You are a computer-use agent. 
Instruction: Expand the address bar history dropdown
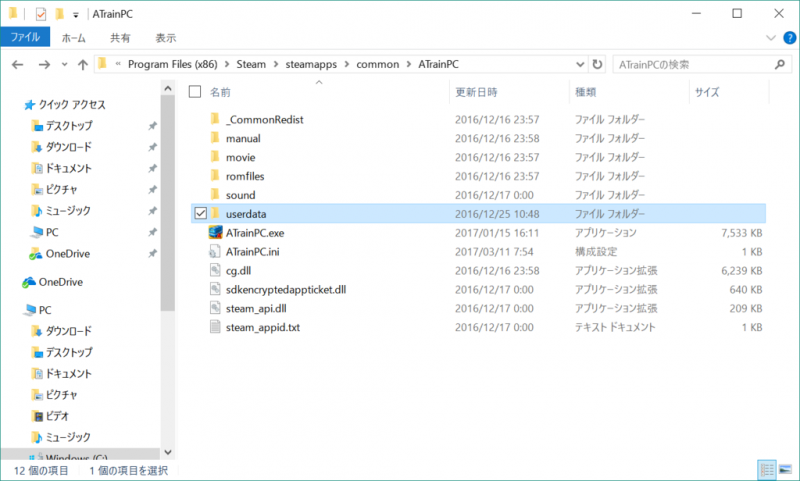580,64
